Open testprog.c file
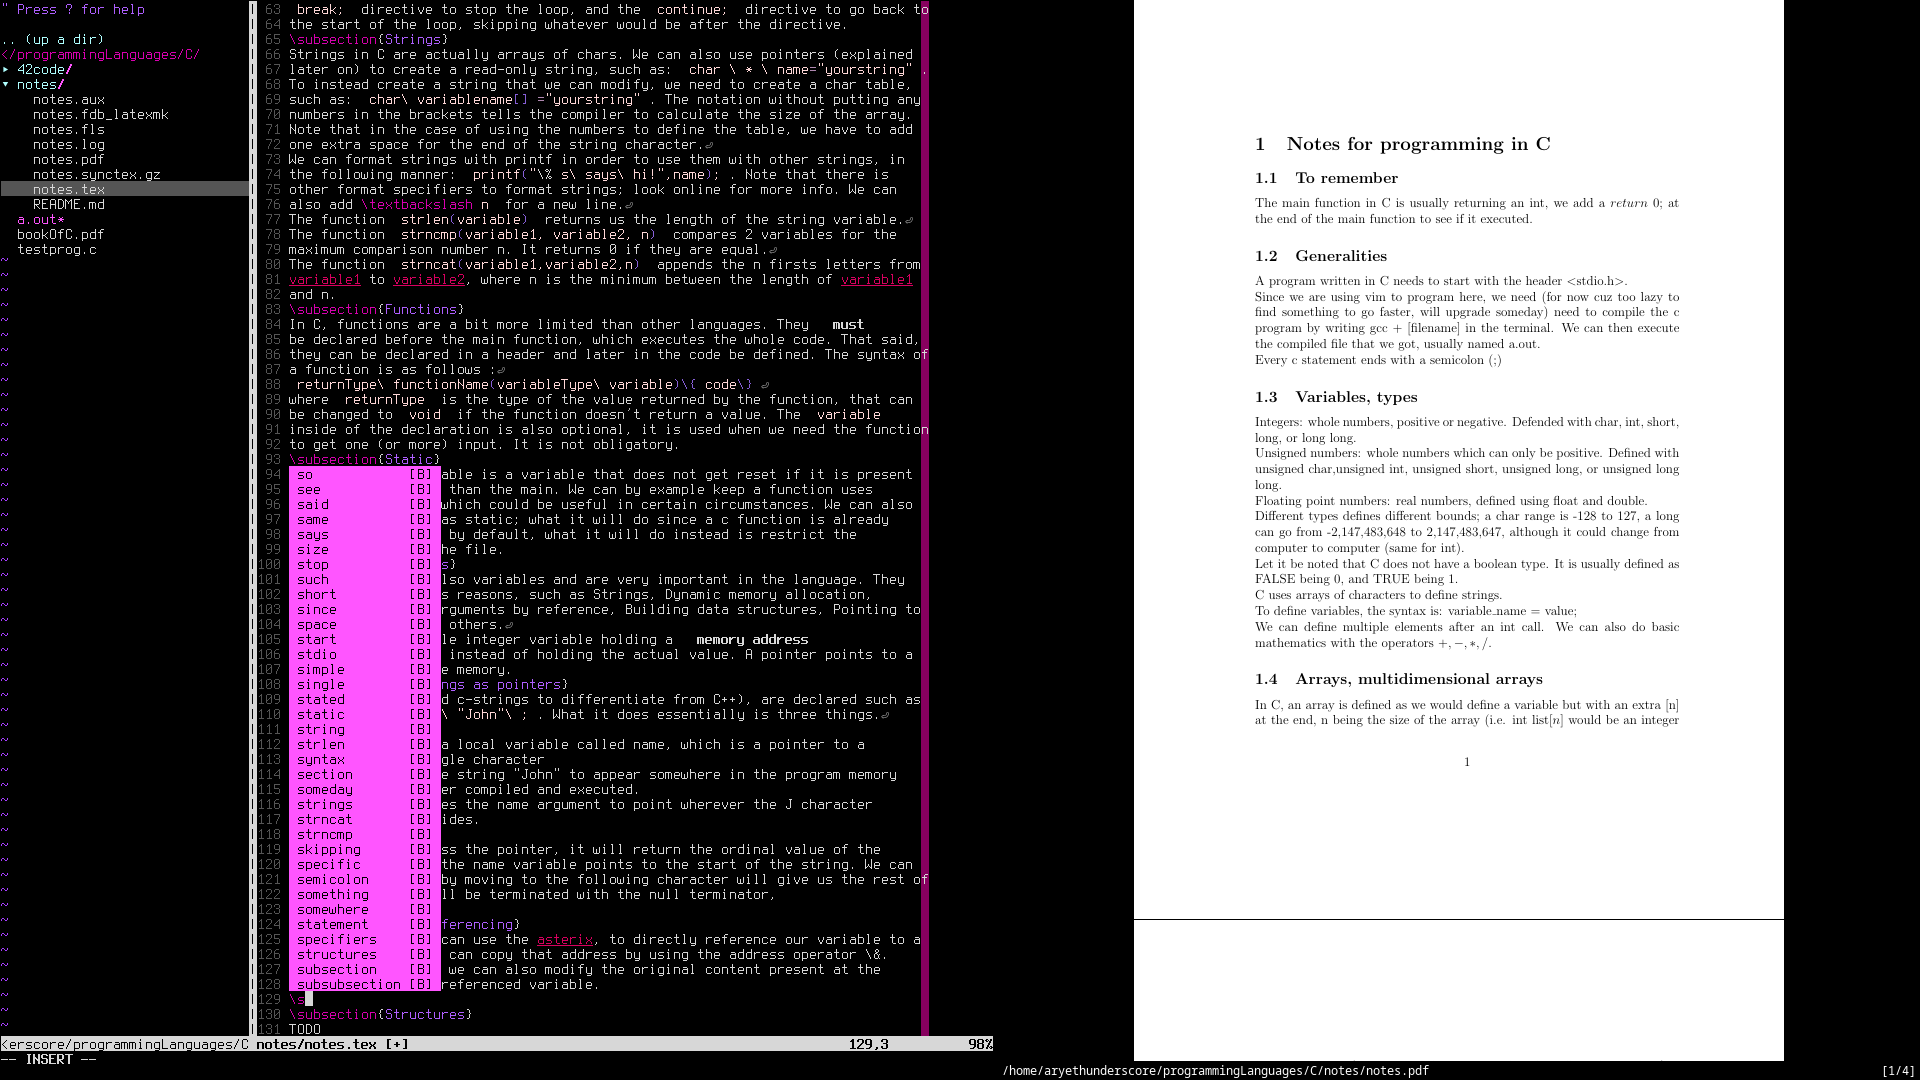 point(56,250)
